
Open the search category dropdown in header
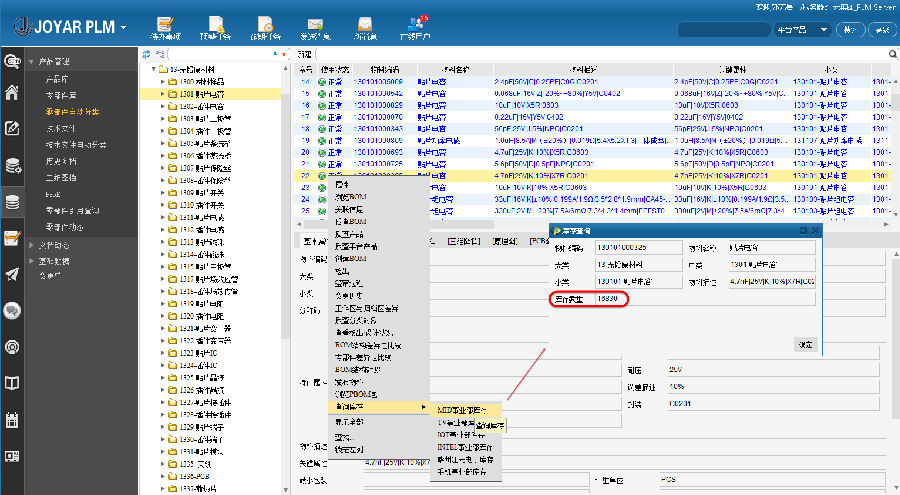pyautogui.click(x=801, y=29)
